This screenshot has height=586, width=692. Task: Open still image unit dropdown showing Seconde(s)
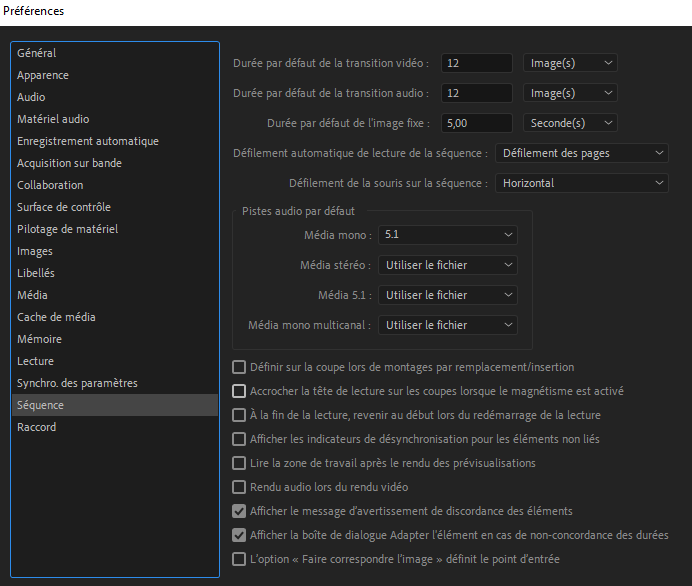[x=570, y=123]
